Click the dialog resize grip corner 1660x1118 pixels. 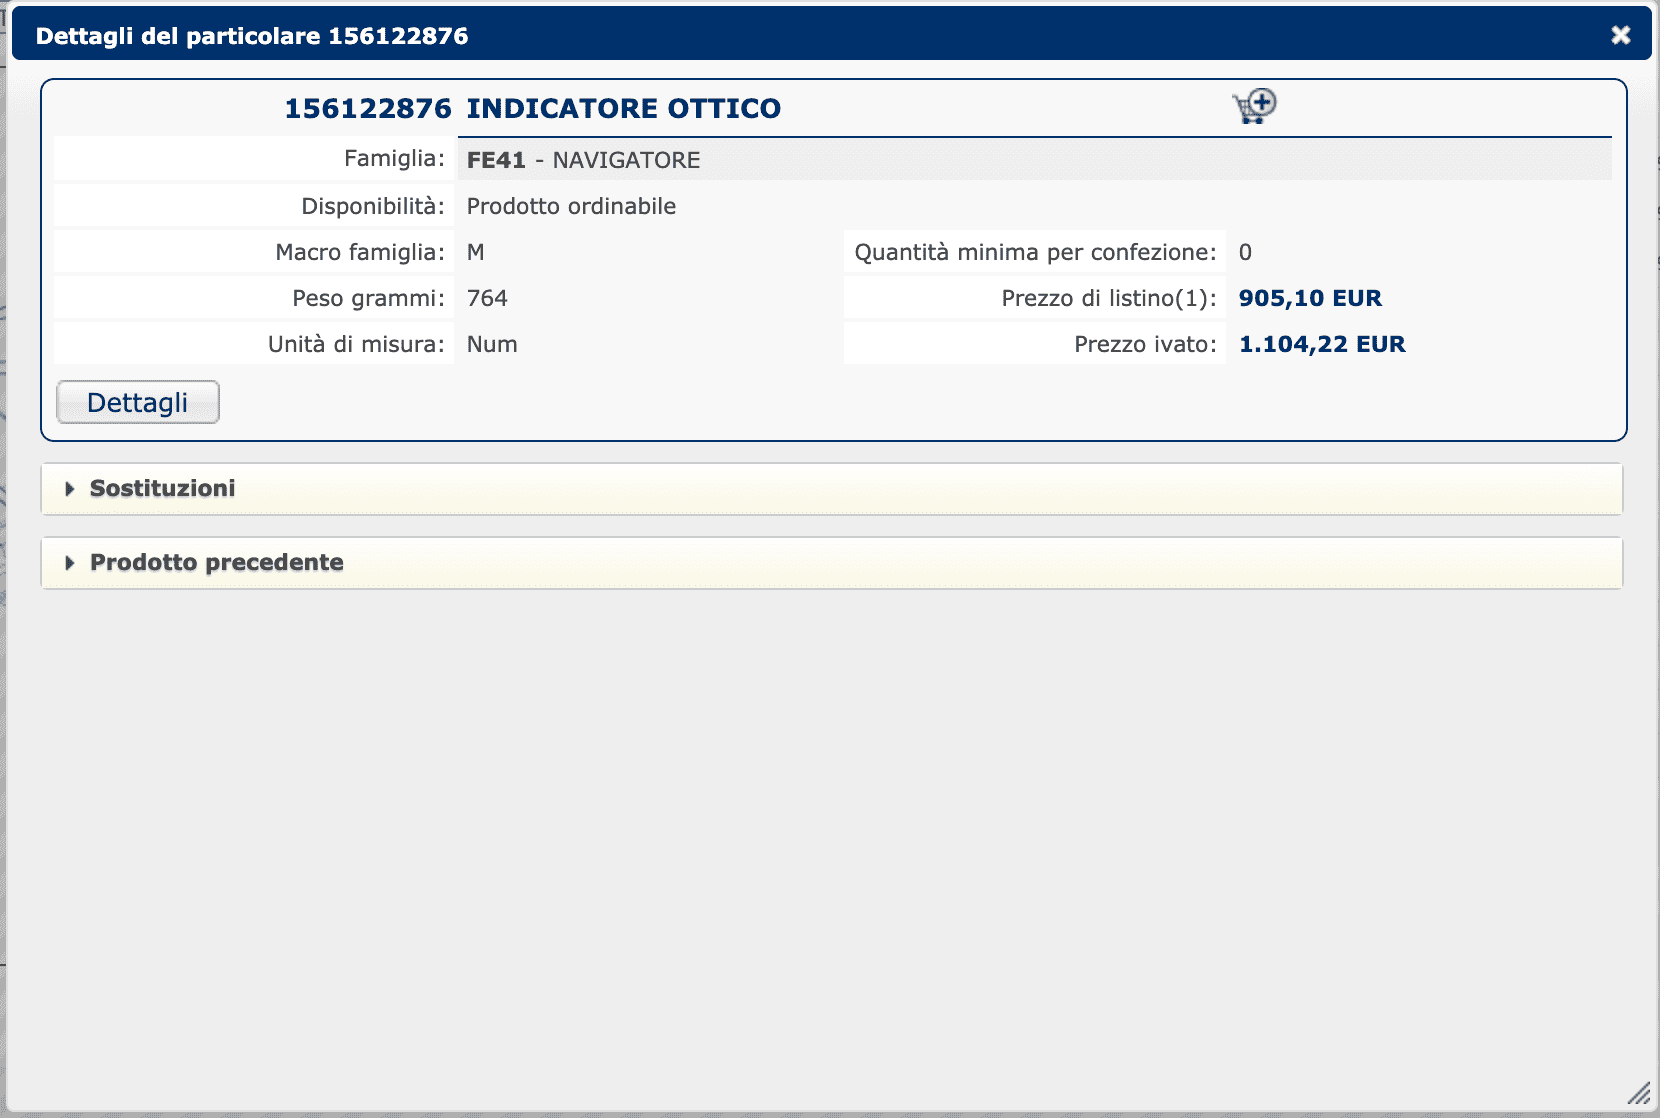(x=1638, y=1094)
